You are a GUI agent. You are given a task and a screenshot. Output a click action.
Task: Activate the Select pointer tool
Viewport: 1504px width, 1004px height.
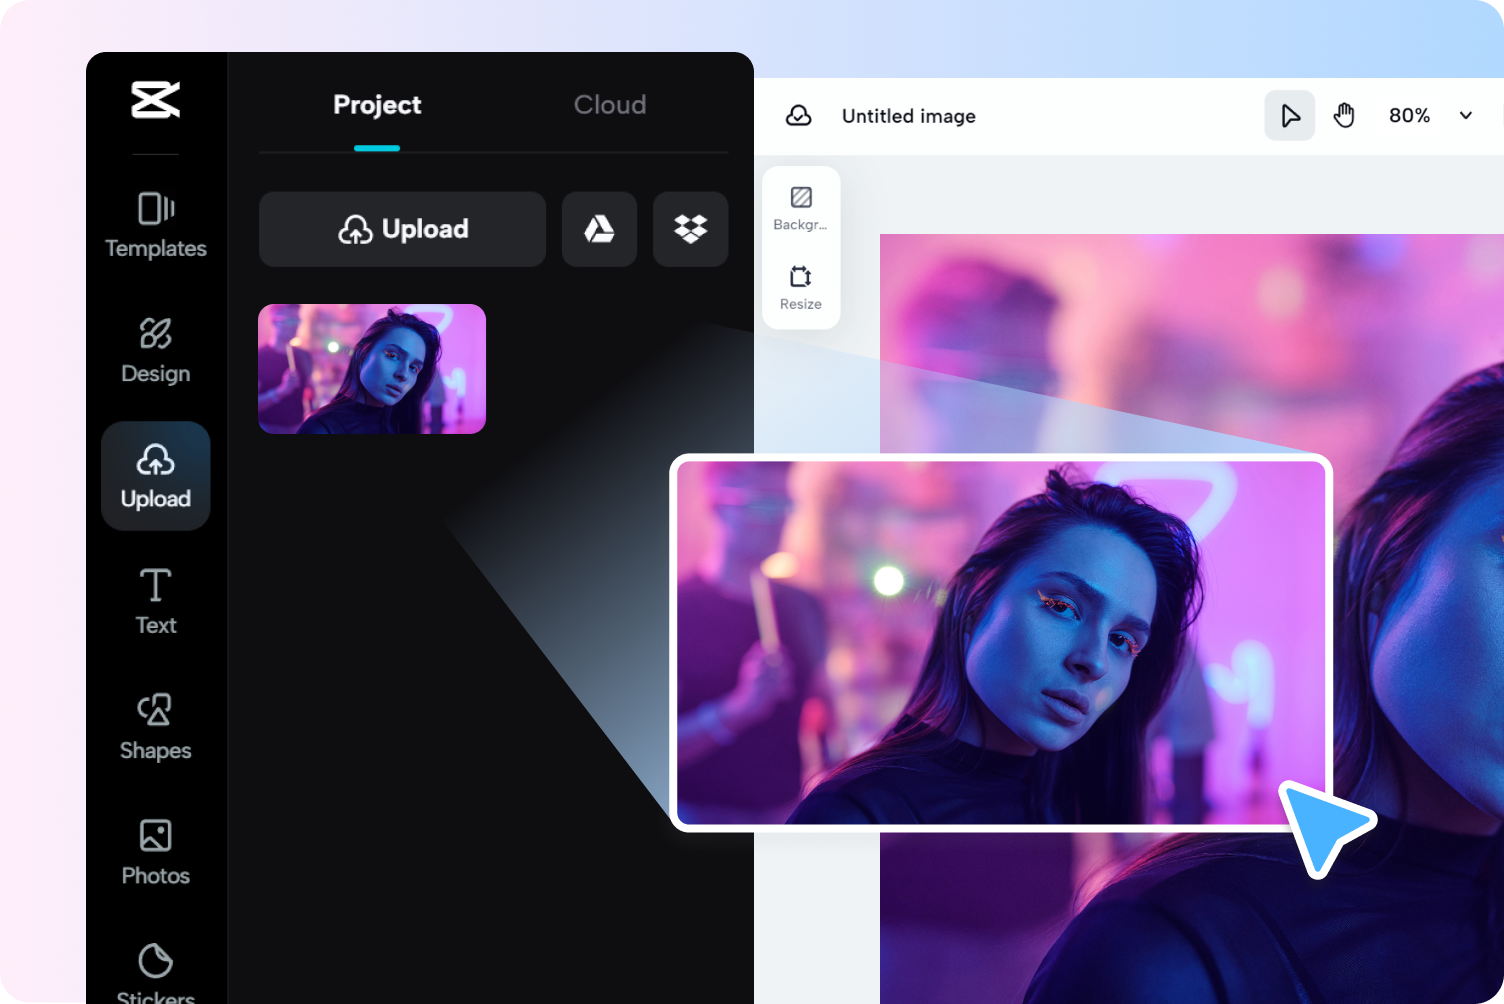tap(1290, 116)
